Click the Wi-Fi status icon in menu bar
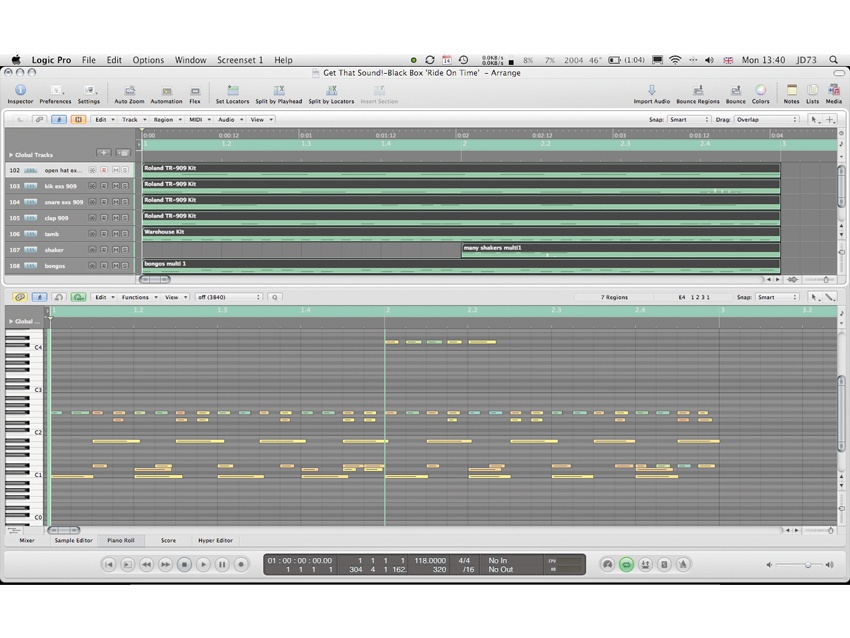Viewport: 850px width, 638px height. (x=675, y=60)
